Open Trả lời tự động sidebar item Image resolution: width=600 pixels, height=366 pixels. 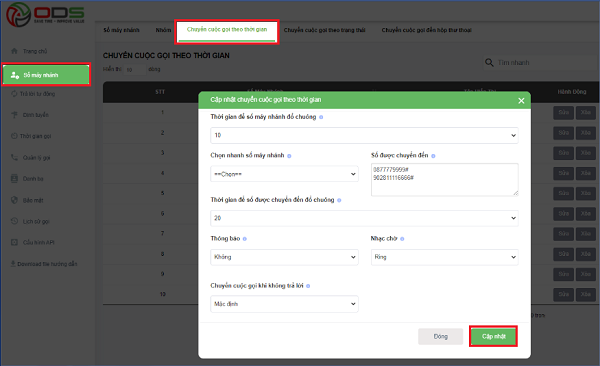37,94
